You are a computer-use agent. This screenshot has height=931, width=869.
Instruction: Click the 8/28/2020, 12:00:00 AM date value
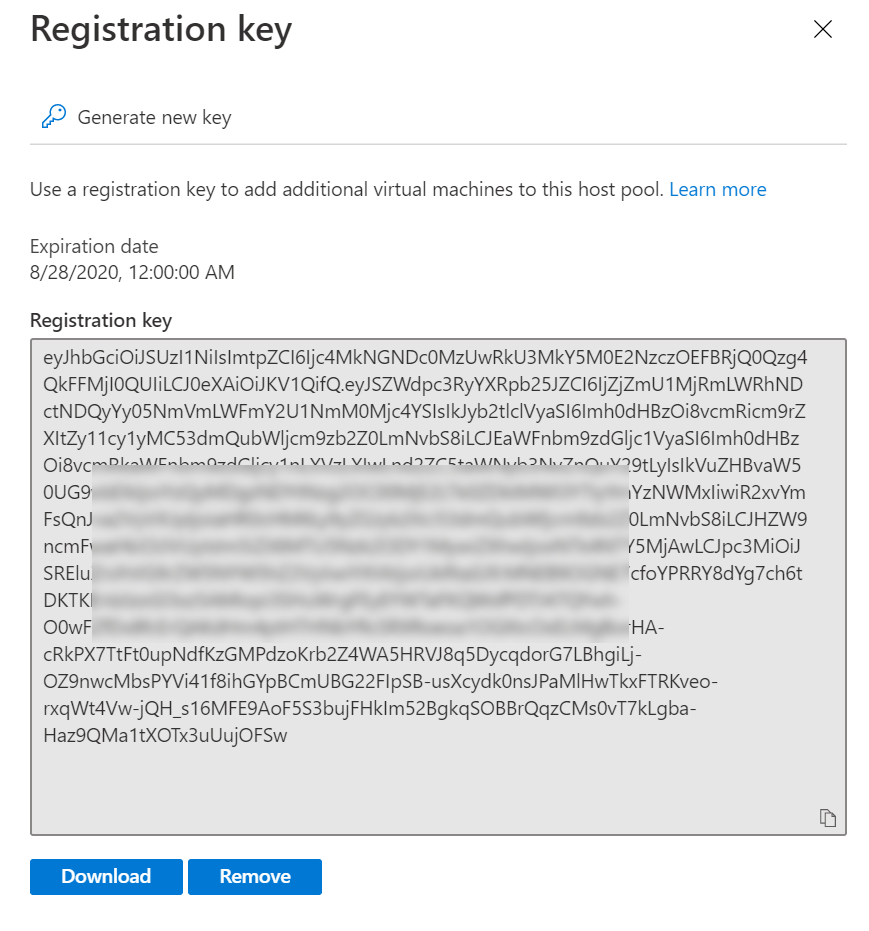tap(132, 273)
